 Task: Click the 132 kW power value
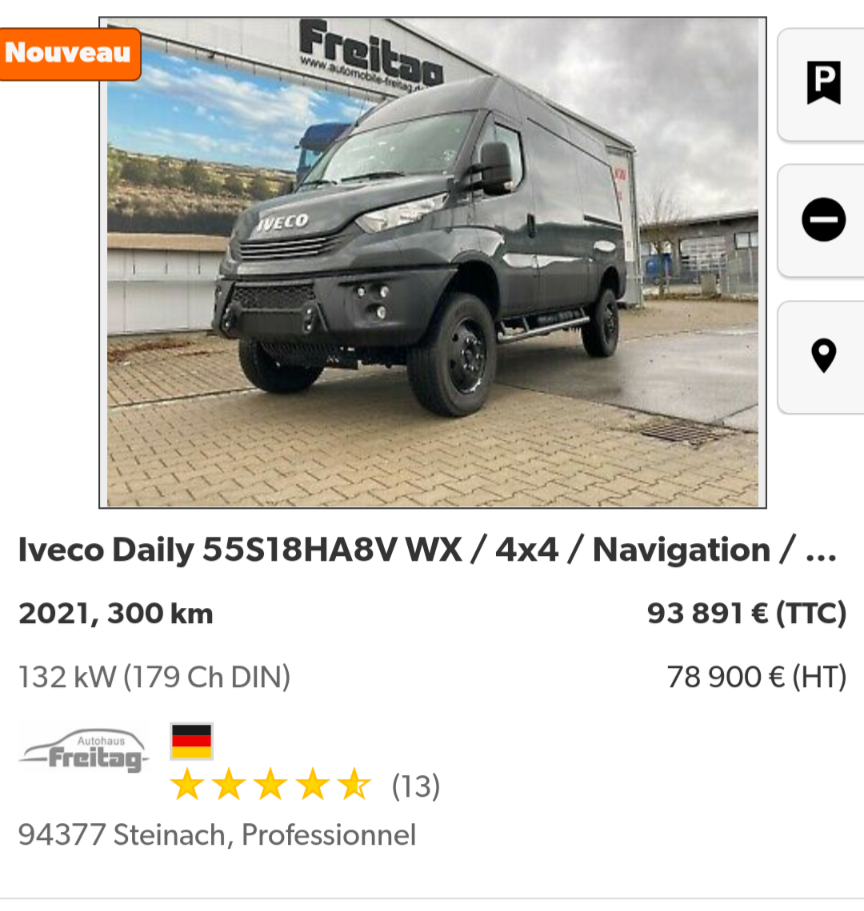coord(67,677)
